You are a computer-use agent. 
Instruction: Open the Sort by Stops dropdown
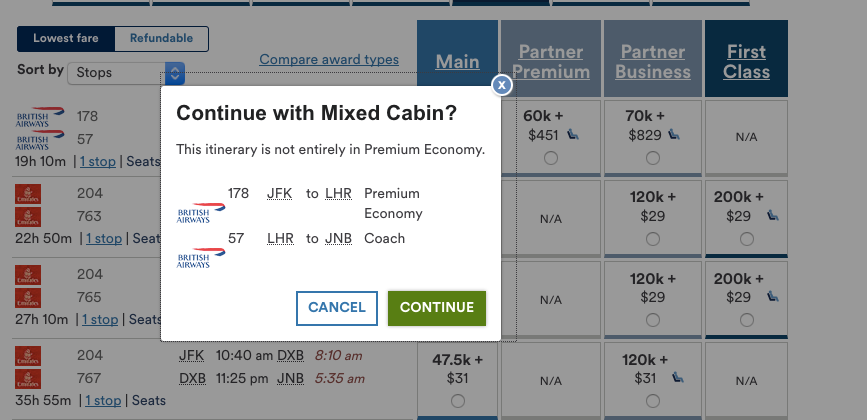tap(176, 73)
